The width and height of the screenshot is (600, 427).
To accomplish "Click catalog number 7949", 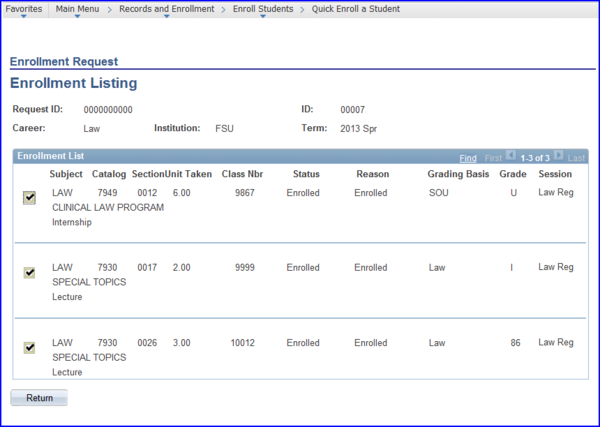I will click(x=107, y=193).
